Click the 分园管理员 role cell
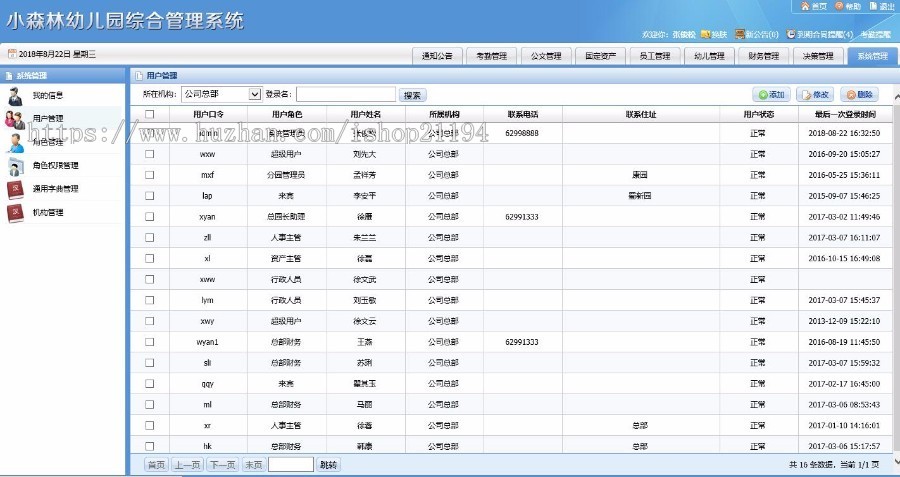Viewport: 900px width, 477px height. [286, 175]
